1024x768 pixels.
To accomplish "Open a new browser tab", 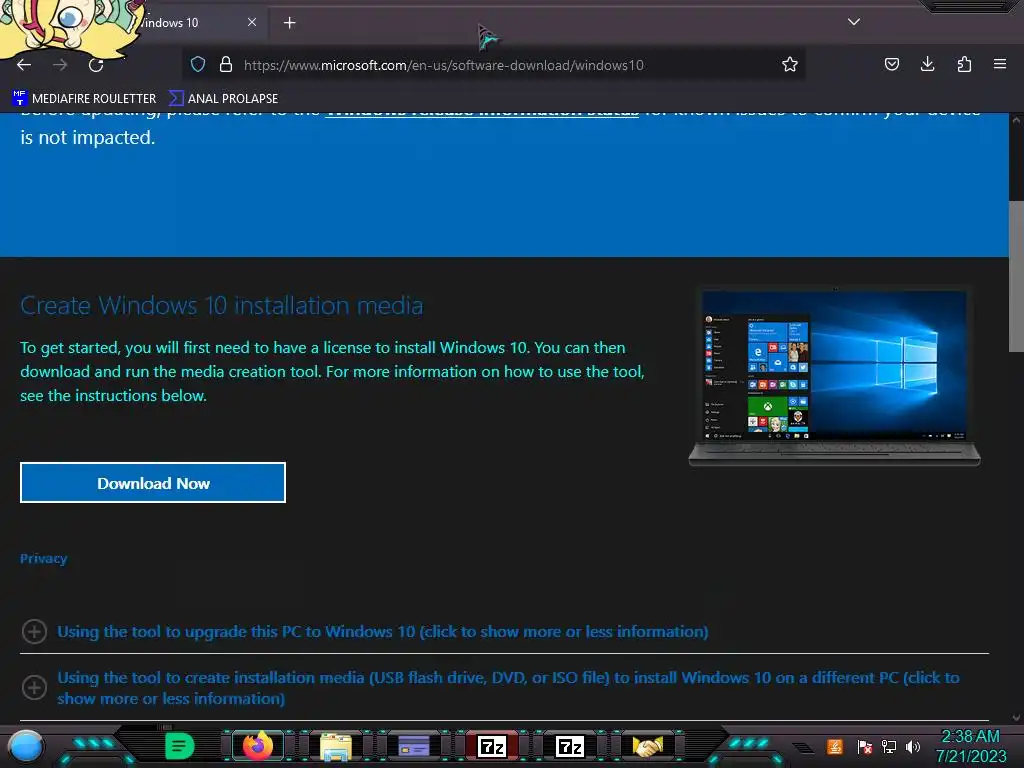I will click(289, 23).
